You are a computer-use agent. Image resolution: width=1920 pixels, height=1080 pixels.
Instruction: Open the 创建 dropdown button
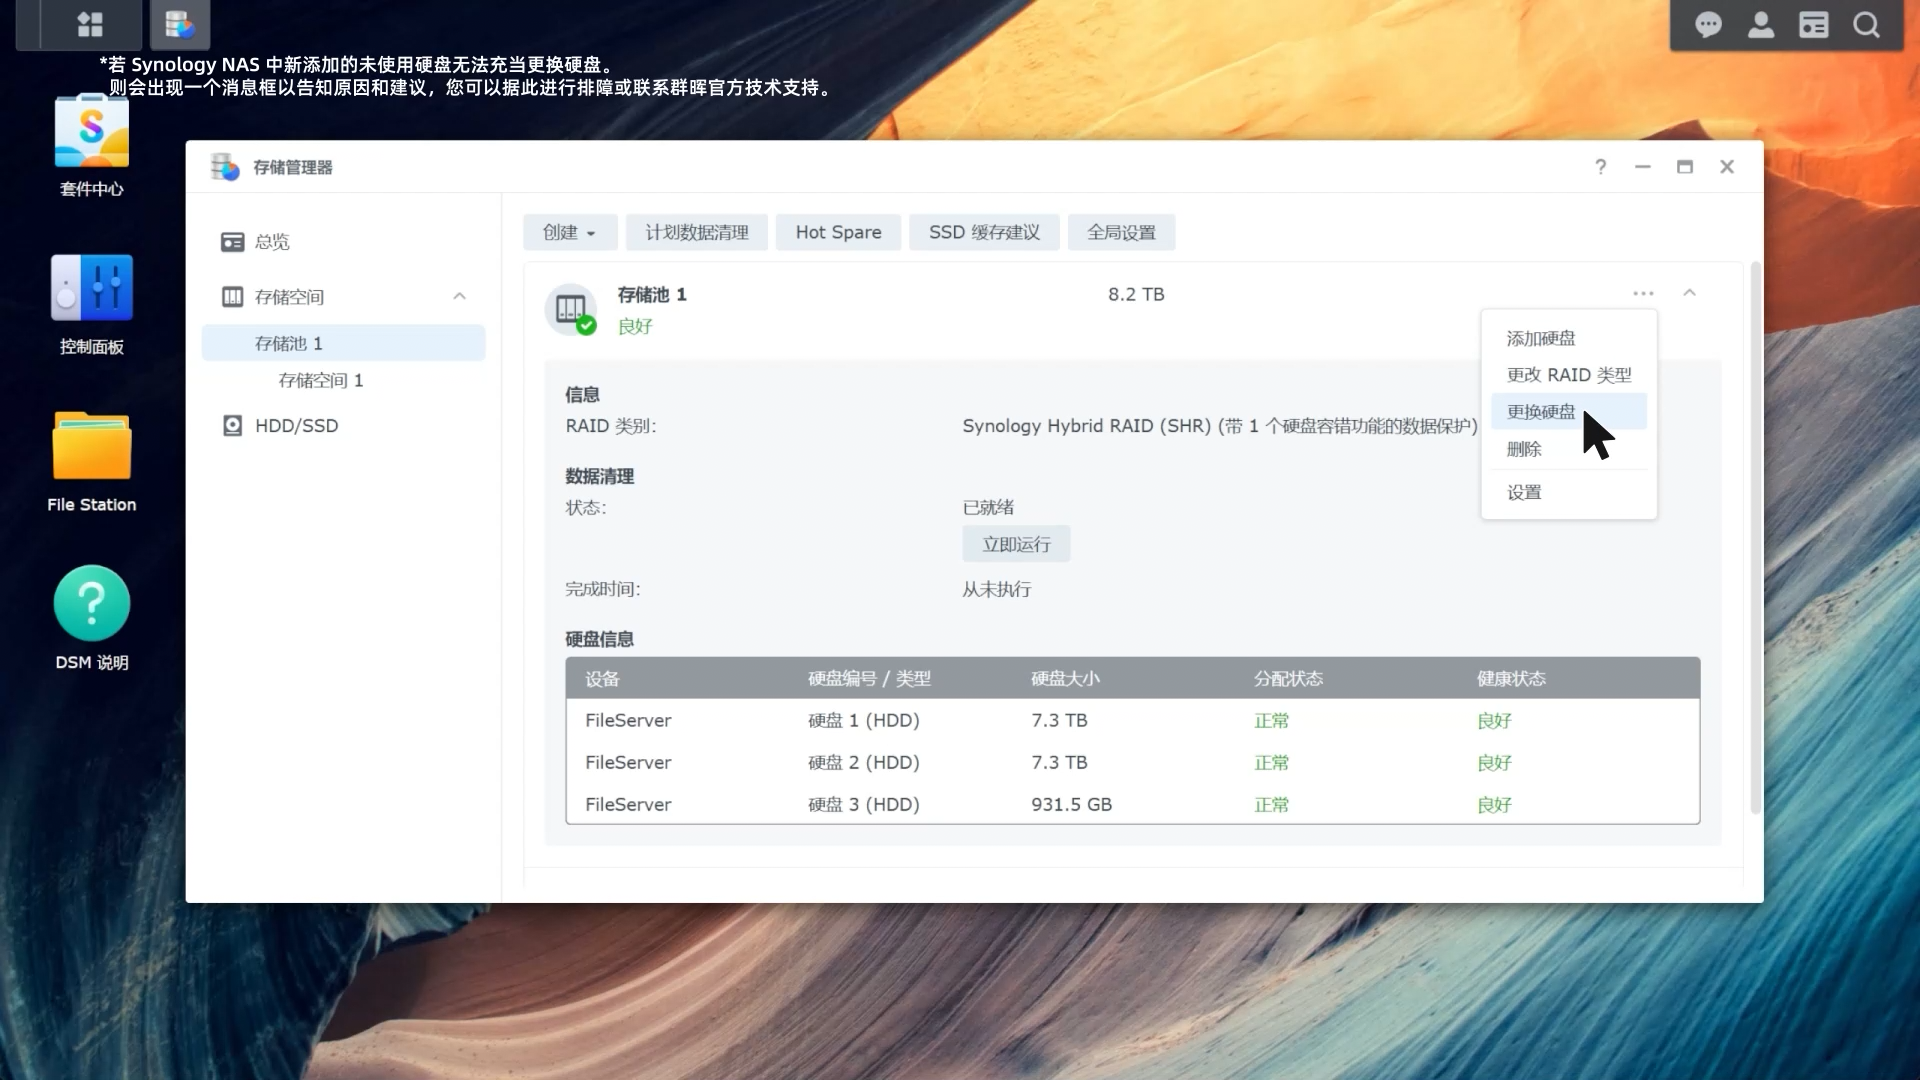pos(570,232)
